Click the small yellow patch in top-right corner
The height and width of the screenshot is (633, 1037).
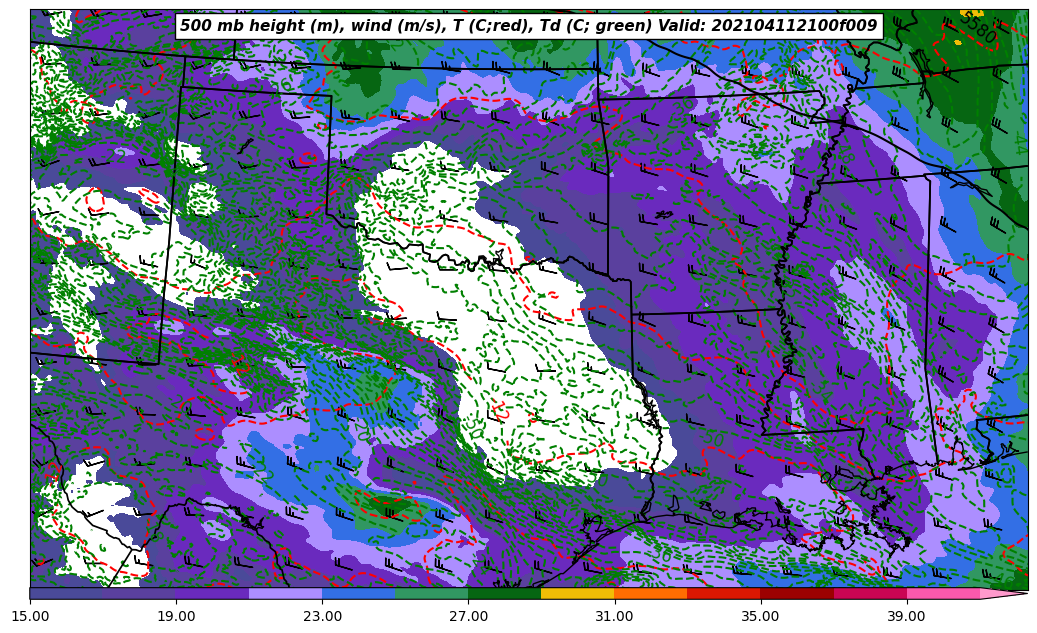[957, 42]
